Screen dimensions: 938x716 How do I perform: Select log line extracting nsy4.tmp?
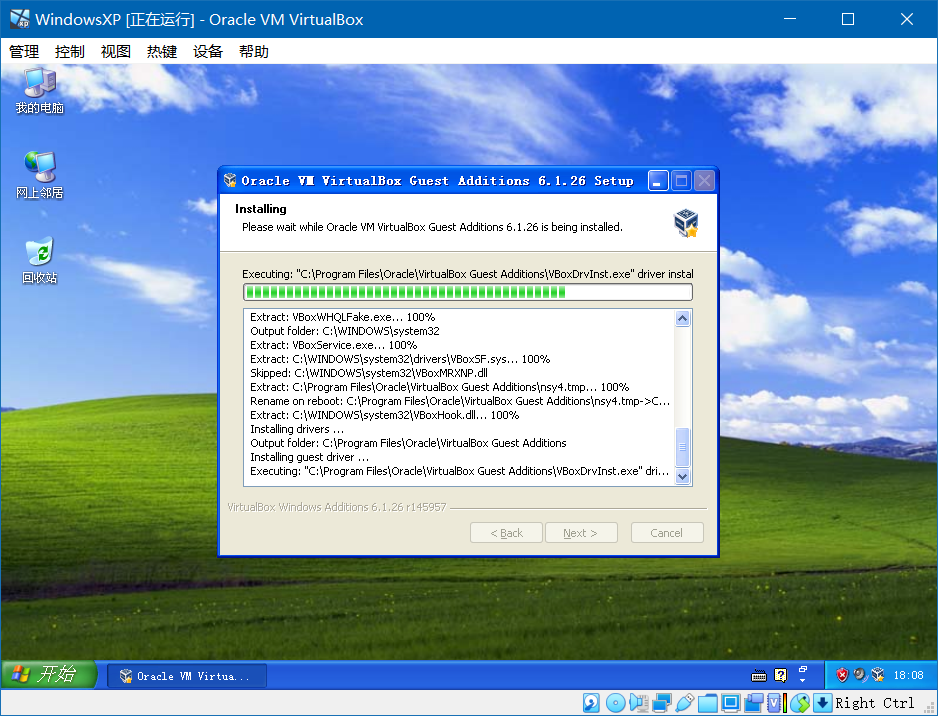(x=439, y=387)
